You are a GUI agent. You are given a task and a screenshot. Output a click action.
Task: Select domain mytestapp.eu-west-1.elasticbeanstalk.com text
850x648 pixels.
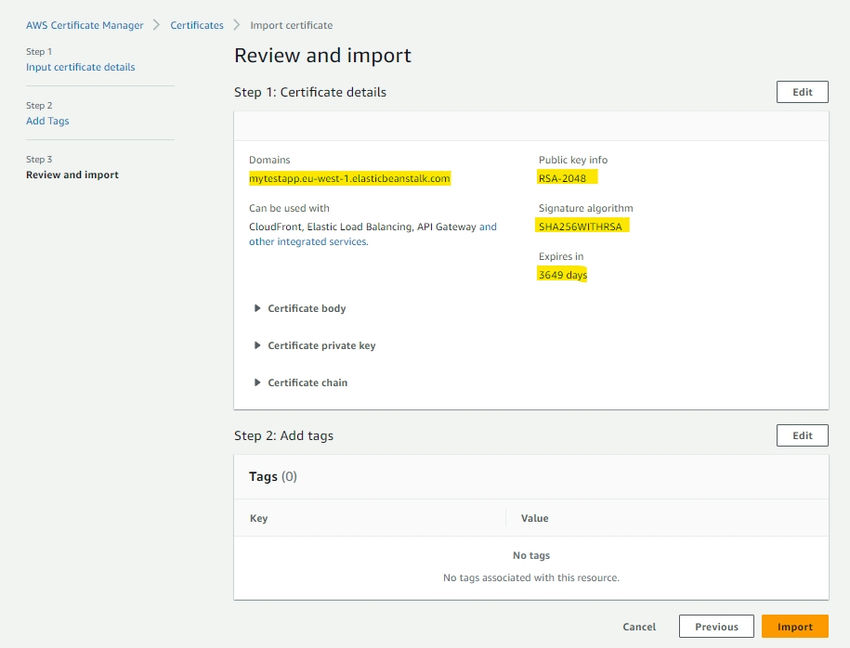click(x=350, y=178)
